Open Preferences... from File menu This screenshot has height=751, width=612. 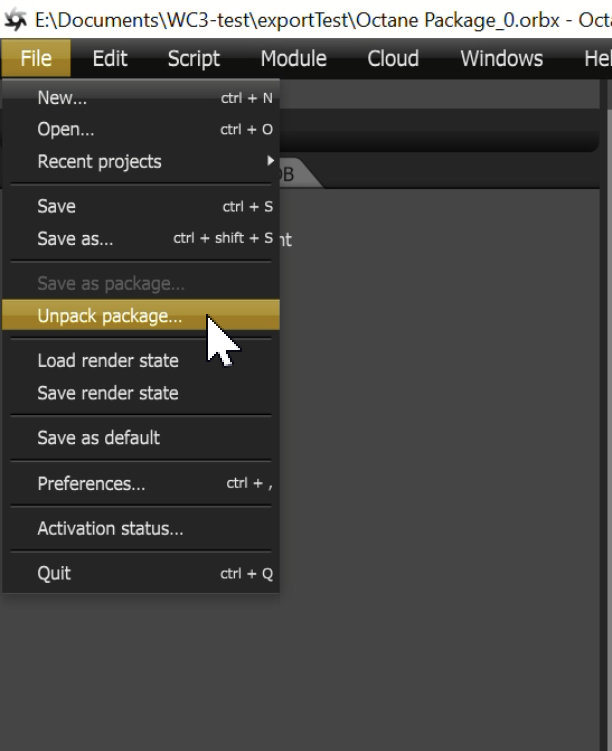click(x=91, y=484)
